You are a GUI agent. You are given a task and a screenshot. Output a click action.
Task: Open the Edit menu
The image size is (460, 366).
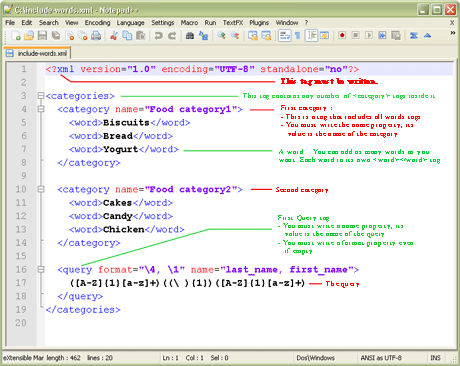(27, 23)
